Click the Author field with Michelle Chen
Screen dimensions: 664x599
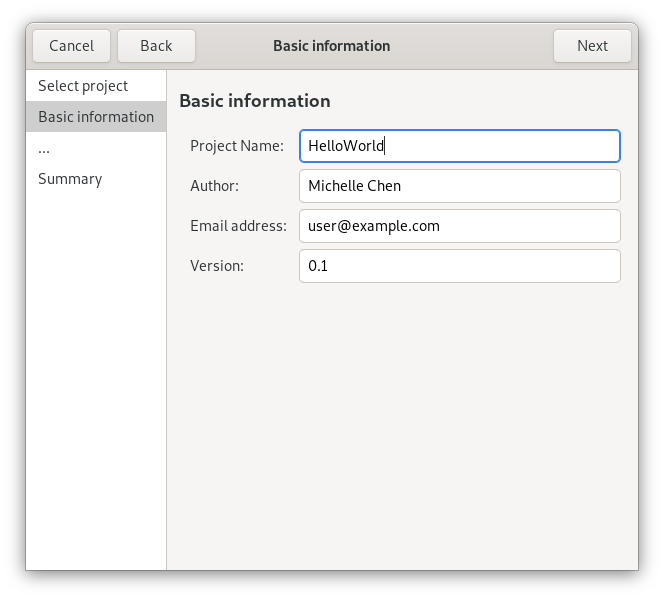pos(459,186)
